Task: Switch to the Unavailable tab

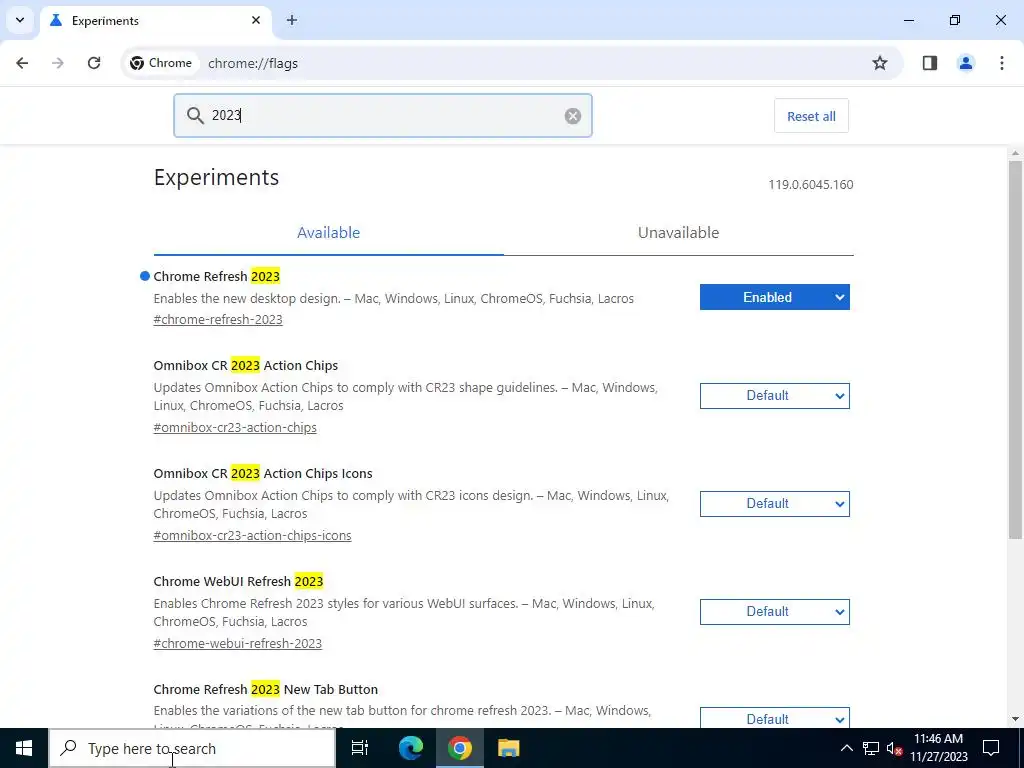Action: pos(679,232)
